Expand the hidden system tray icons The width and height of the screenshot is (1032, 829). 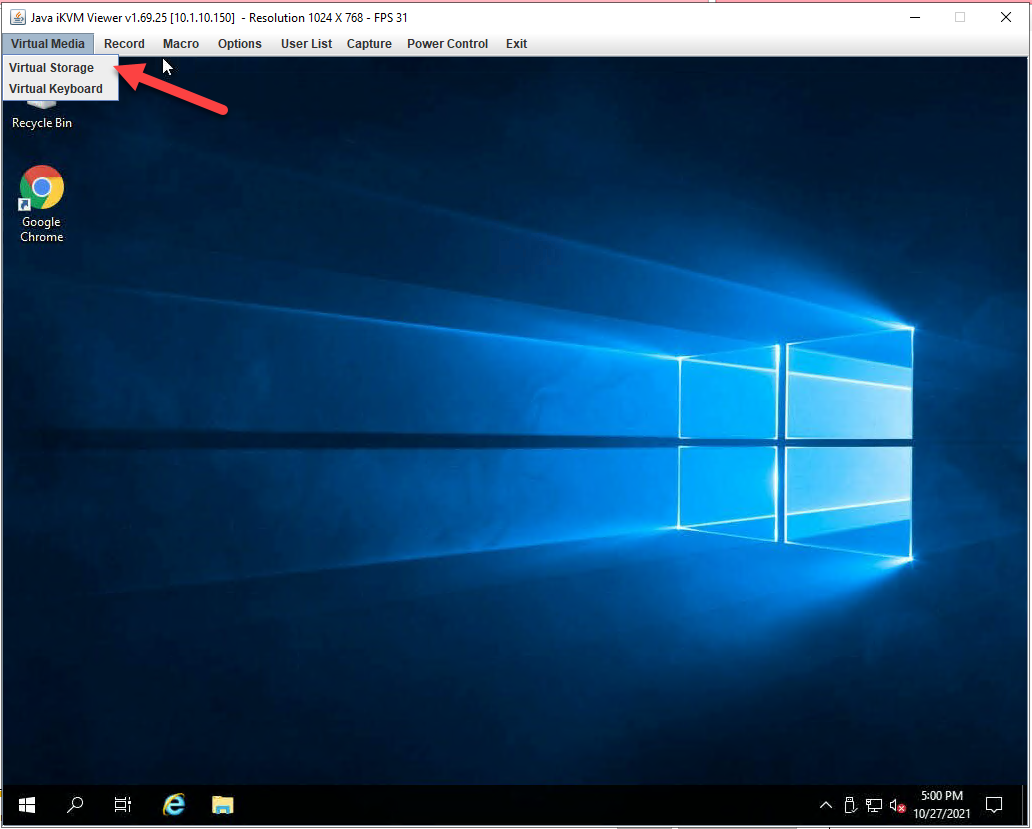point(826,805)
